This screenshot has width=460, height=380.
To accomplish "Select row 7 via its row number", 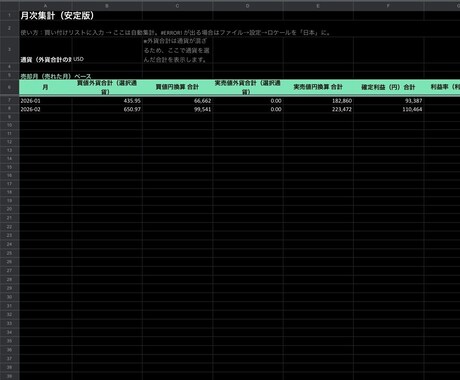I will (9, 100).
